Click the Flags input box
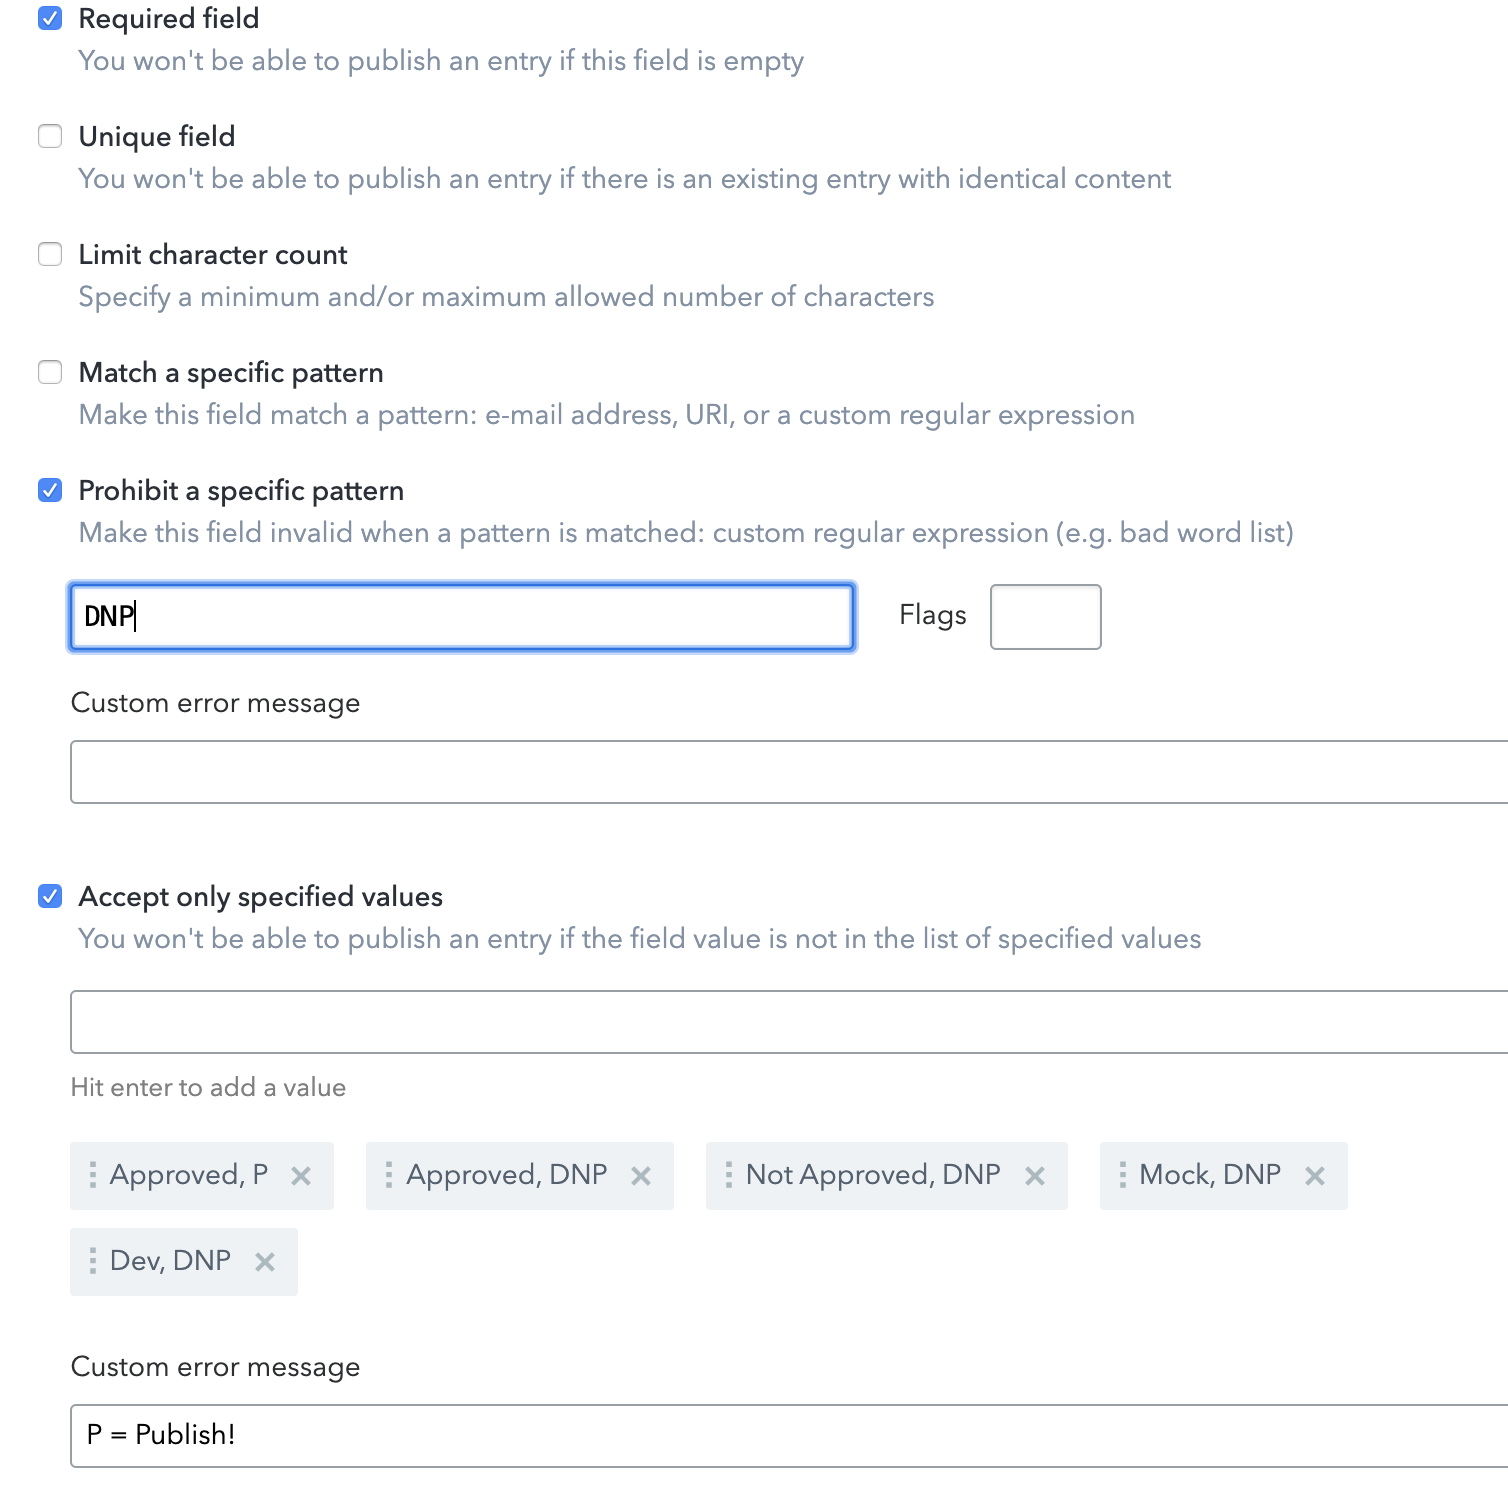 [x=1045, y=617]
